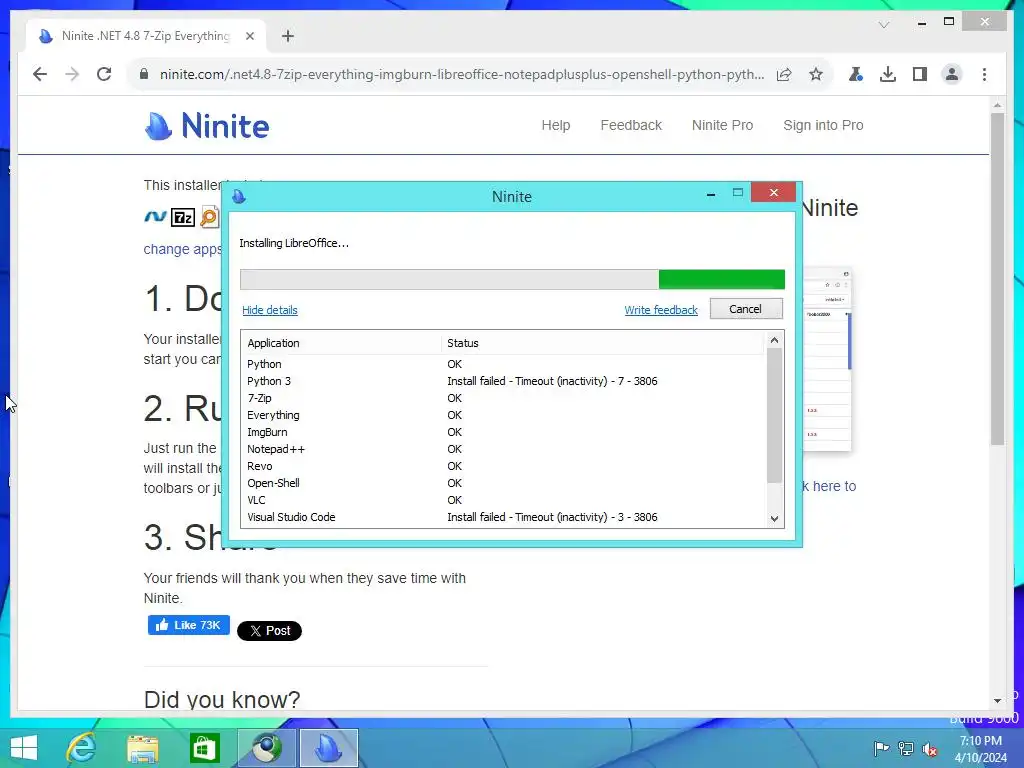The image size is (1024, 768).
Task: Click details list scroll down arrow
Action: [775, 519]
